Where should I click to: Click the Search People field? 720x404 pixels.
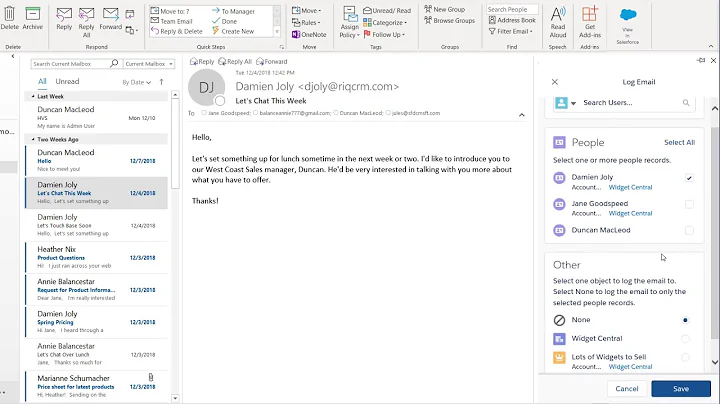512,9
